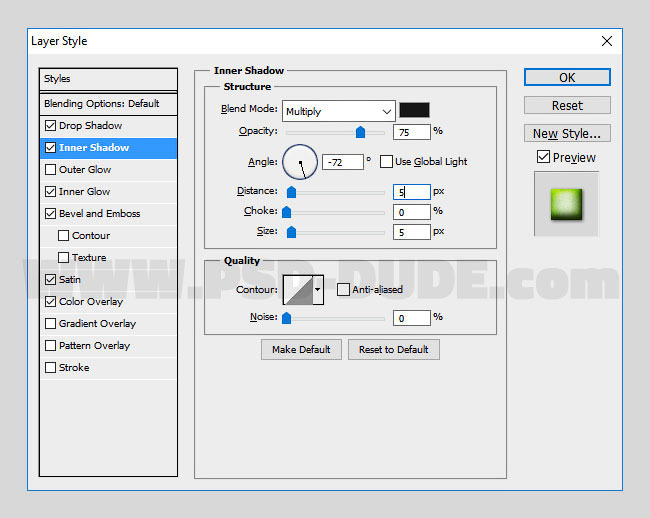Screen dimensions: 650x518
Task: Click the green style preview thumbnail
Action: tap(566, 204)
